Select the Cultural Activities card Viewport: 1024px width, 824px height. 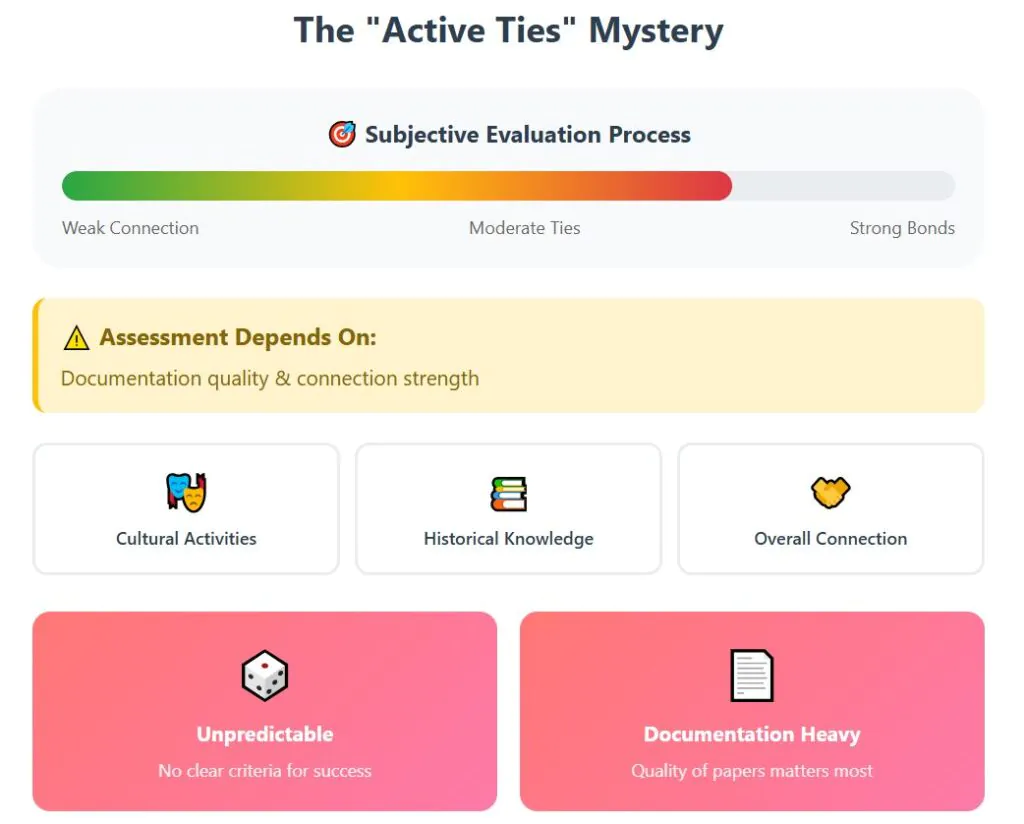(x=186, y=510)
